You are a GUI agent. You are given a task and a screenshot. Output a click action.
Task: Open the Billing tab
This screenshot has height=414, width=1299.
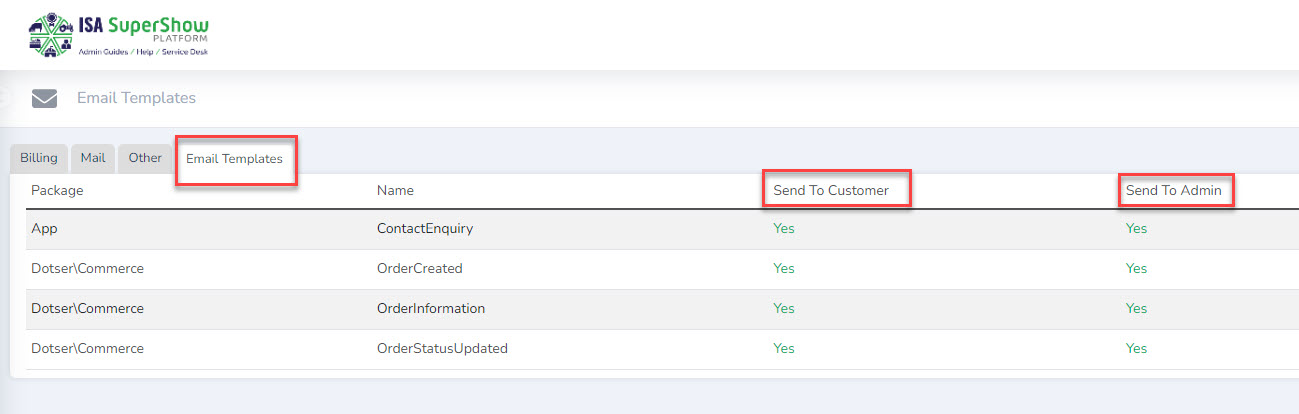tap(39, 158)
